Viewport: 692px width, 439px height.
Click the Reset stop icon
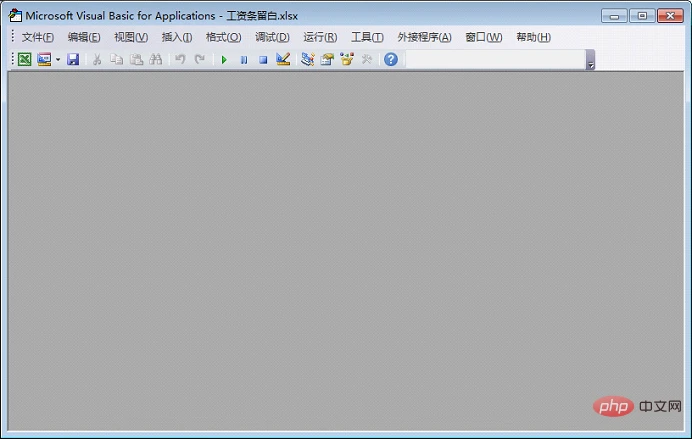coord(263,60)
